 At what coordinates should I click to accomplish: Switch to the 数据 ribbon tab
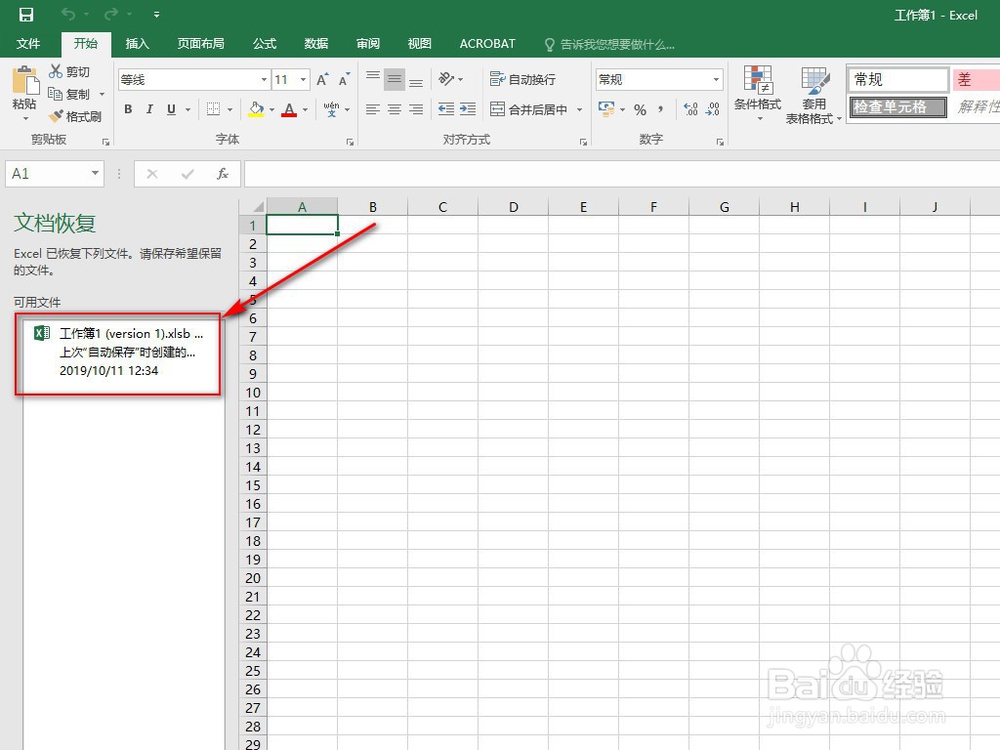[316, 43]
